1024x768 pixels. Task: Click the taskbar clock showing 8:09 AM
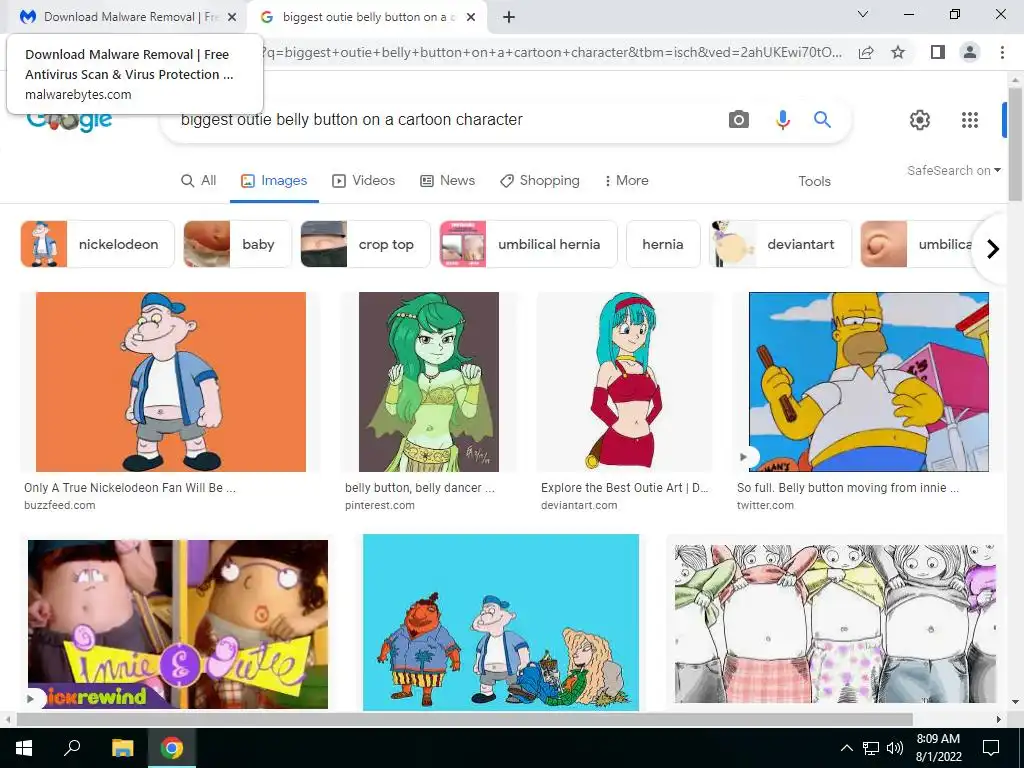[x=938, y=748]
